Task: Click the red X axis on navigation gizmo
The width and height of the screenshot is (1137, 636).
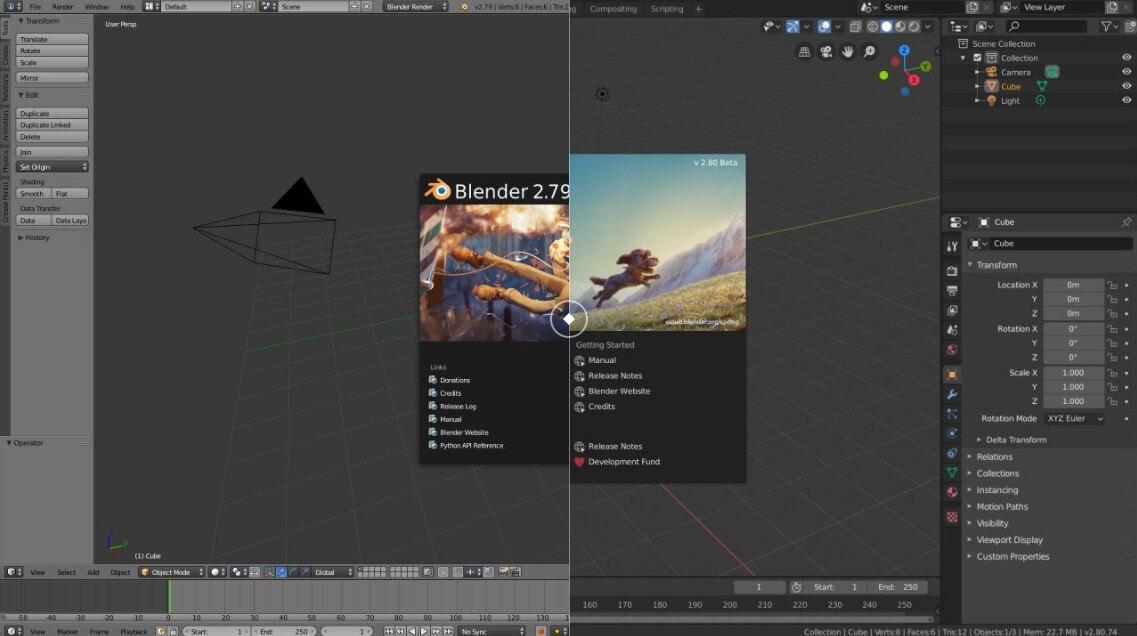Action: tap(914, 80)
